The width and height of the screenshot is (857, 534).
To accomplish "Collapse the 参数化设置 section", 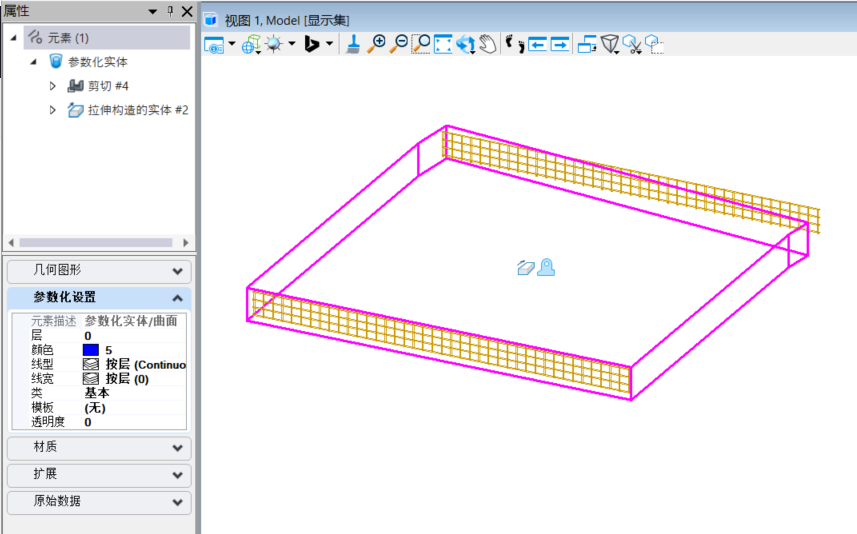I will point(178,298).
